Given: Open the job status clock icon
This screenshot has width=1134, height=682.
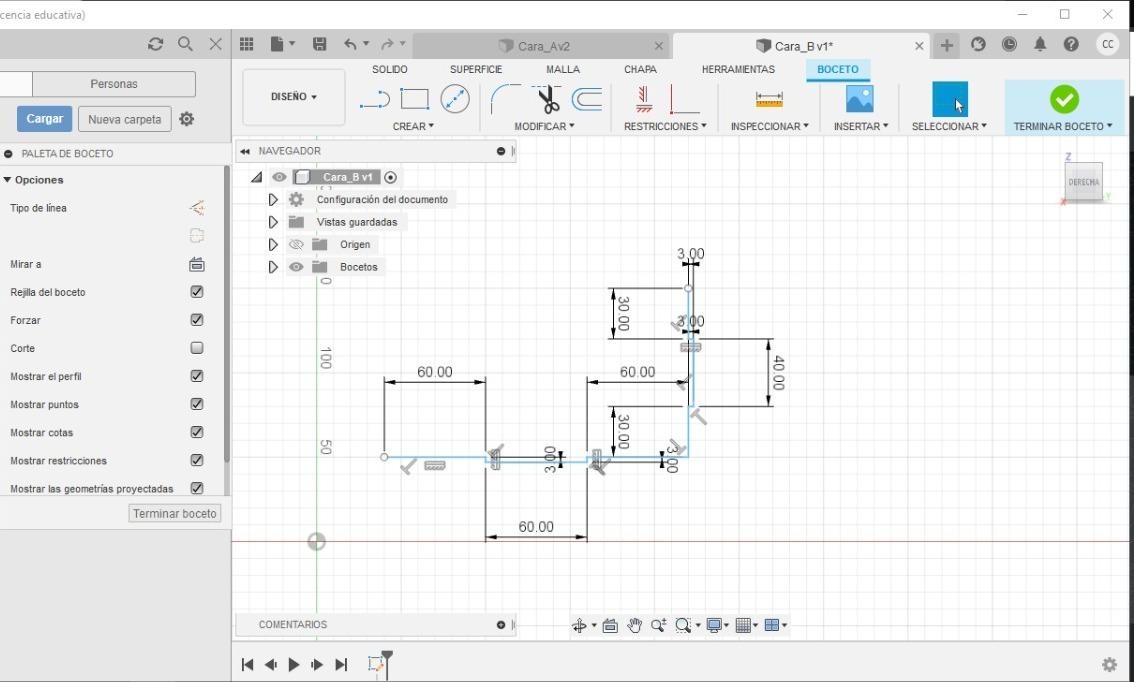Looking at the screenshot, I should pos(1009,45).
